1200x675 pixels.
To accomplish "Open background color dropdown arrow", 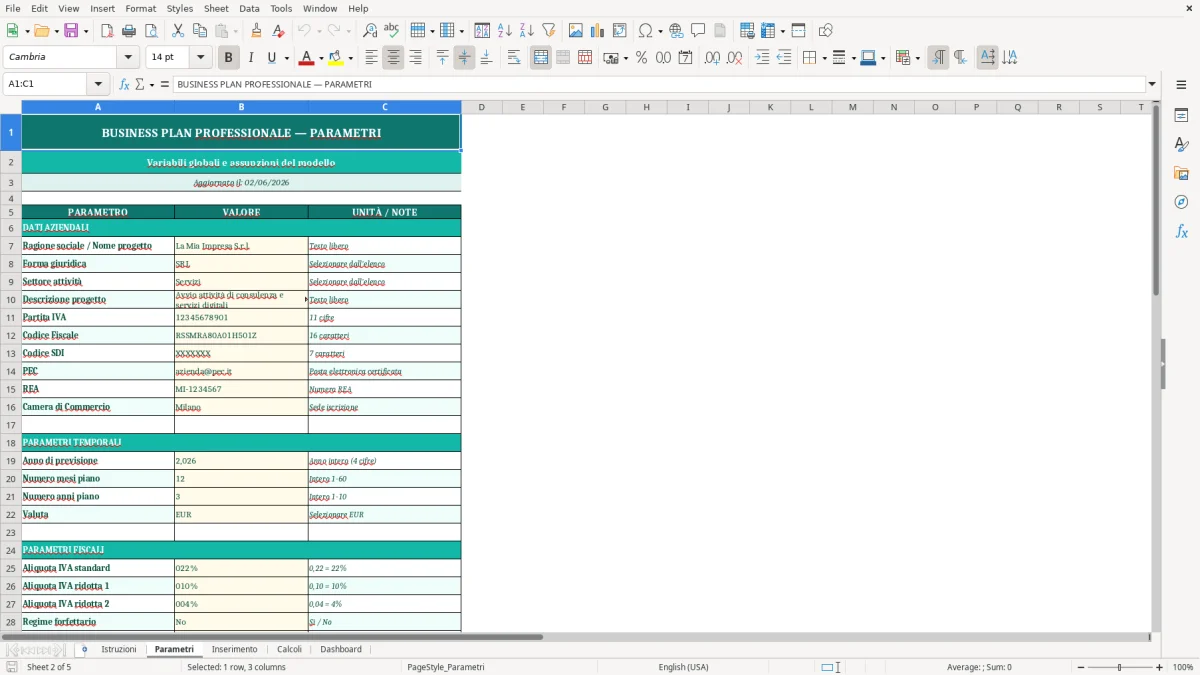I will [351, 58].
